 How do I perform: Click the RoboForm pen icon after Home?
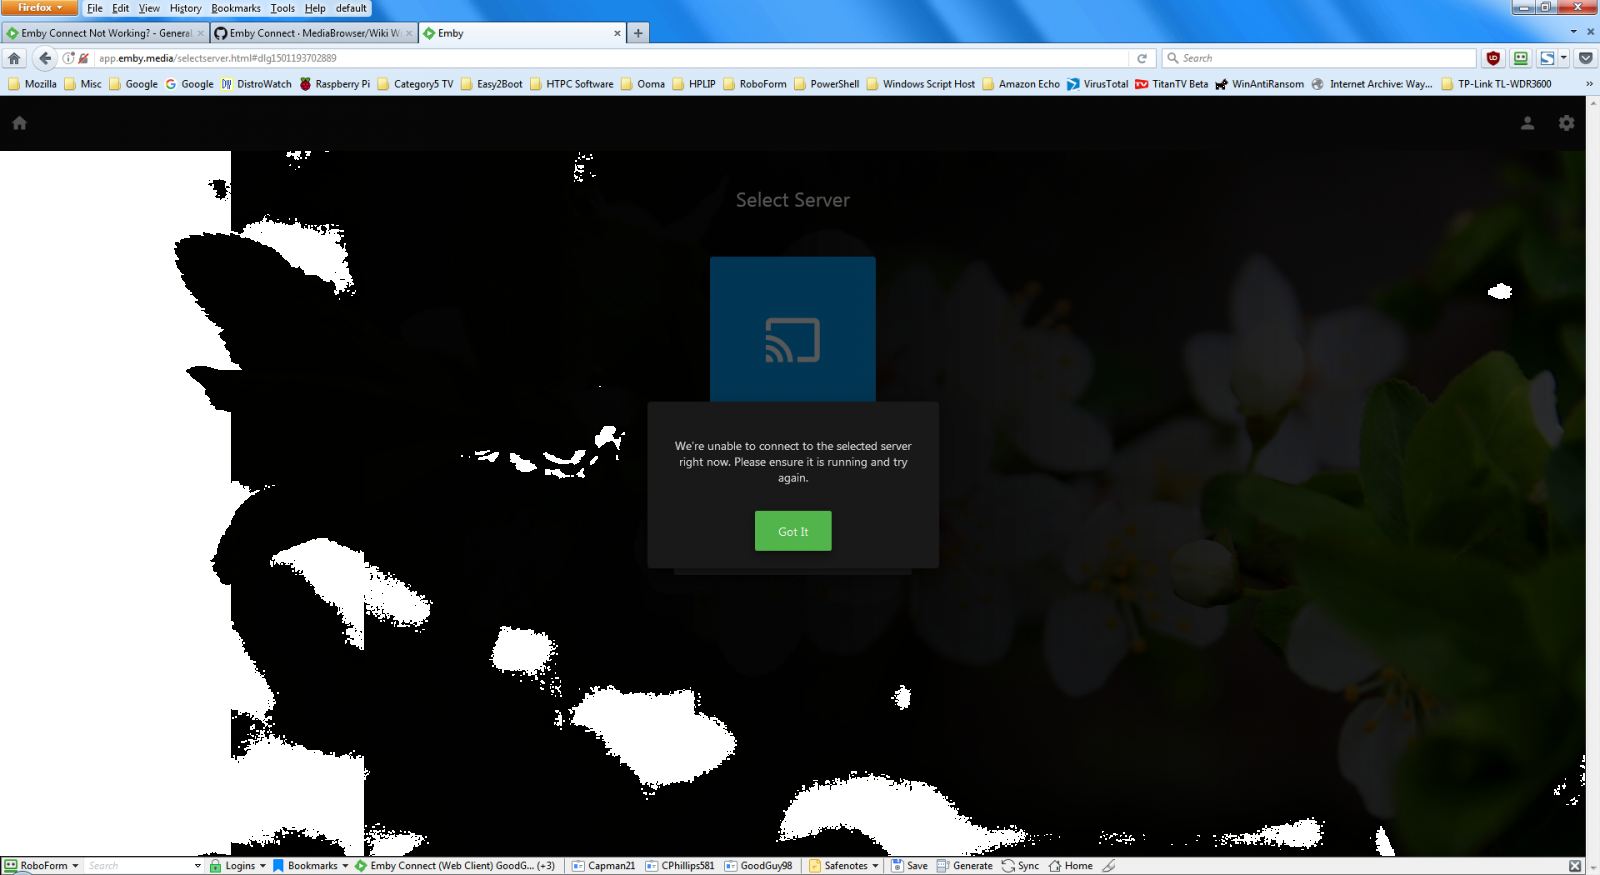click(x=1108, y=866)
